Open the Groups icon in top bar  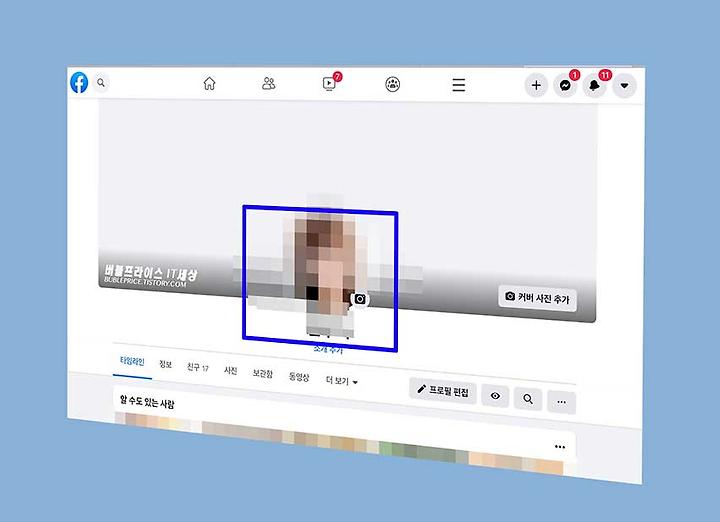click(x=393, y=84)
